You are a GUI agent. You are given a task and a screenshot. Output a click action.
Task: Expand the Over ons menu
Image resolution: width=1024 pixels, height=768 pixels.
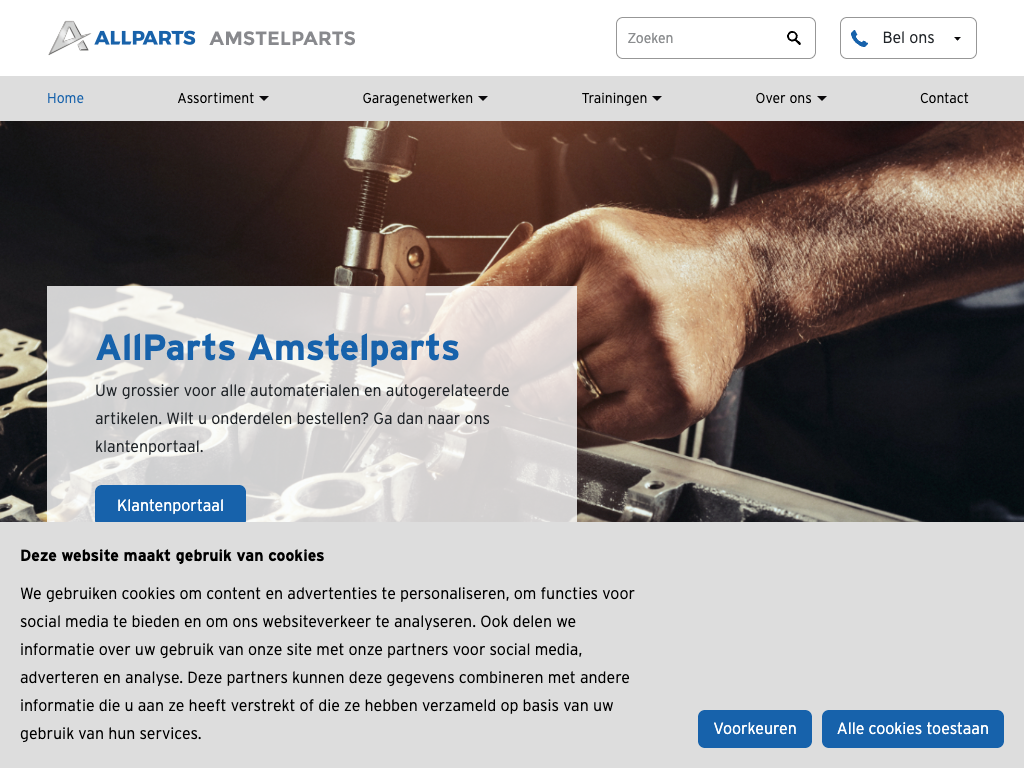(x=791, y=98)
